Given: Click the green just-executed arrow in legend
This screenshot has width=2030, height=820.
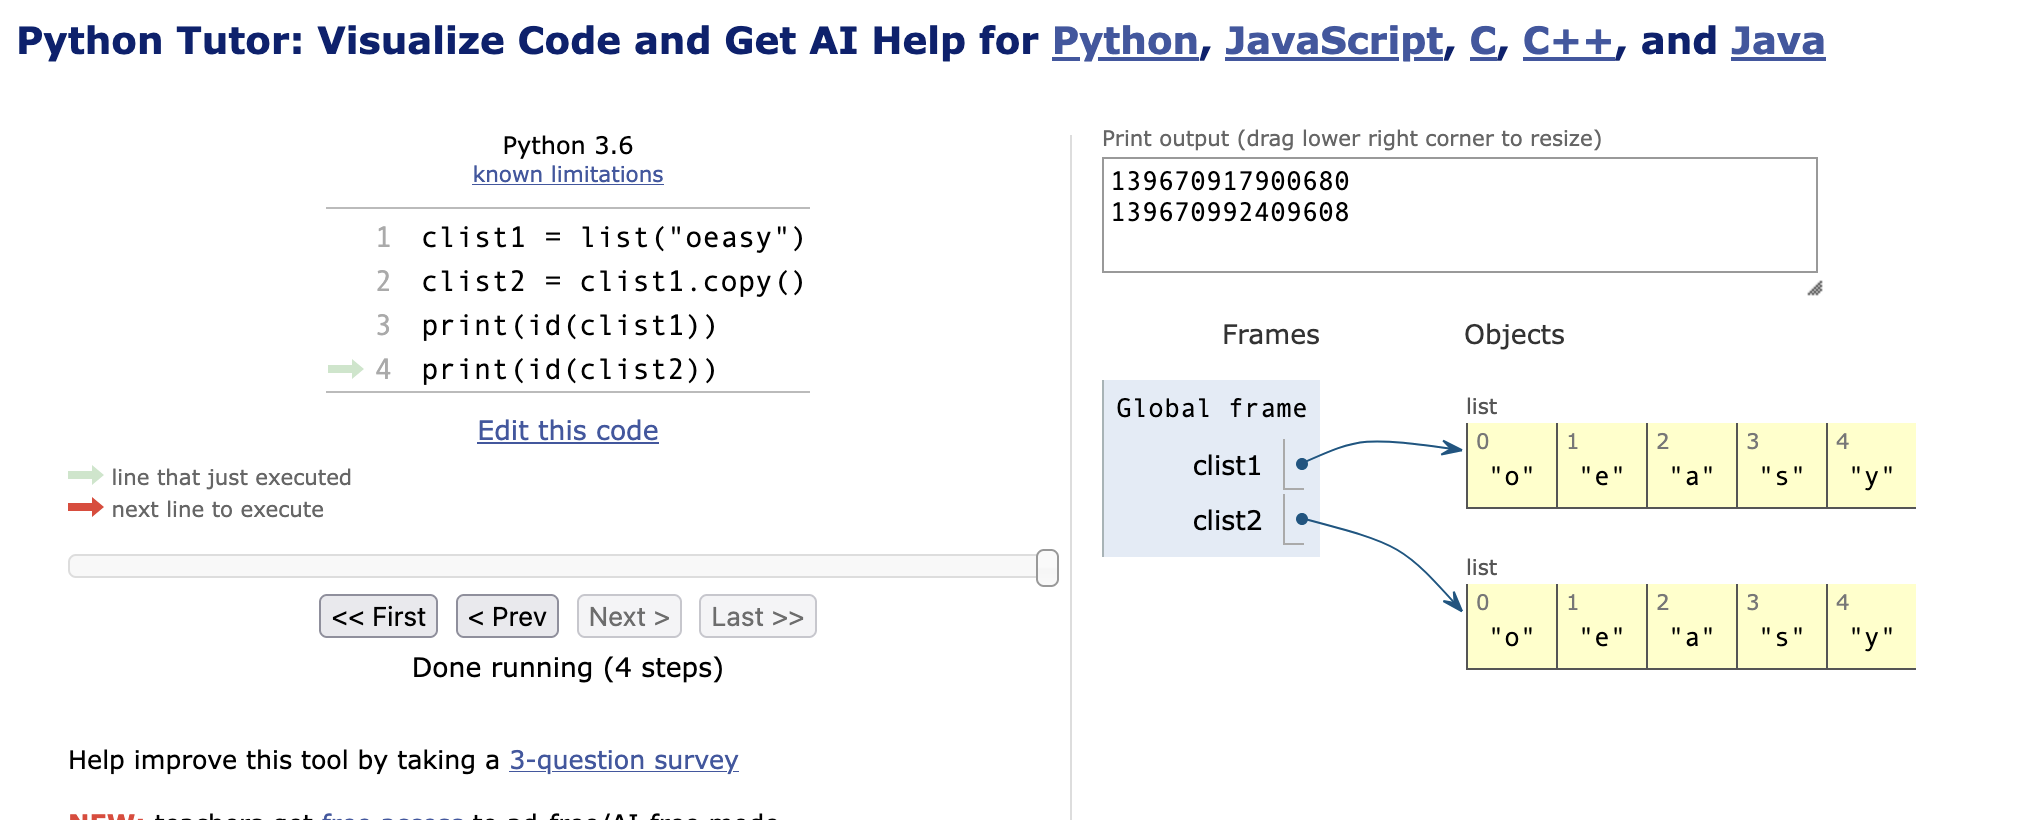Looking at the screenshot, I should (x=85, y=475).
